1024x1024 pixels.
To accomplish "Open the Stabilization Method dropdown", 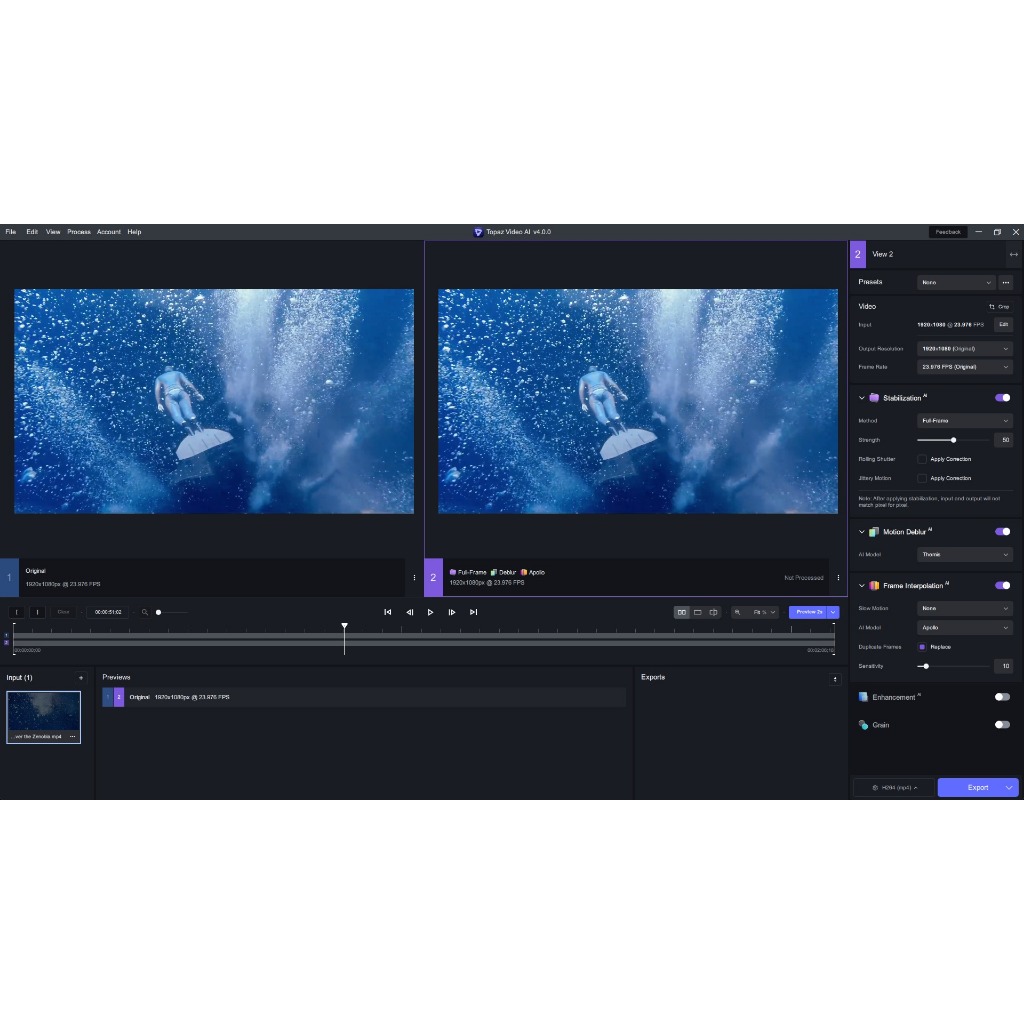I will pyautogui.click(x=965, y=421).
